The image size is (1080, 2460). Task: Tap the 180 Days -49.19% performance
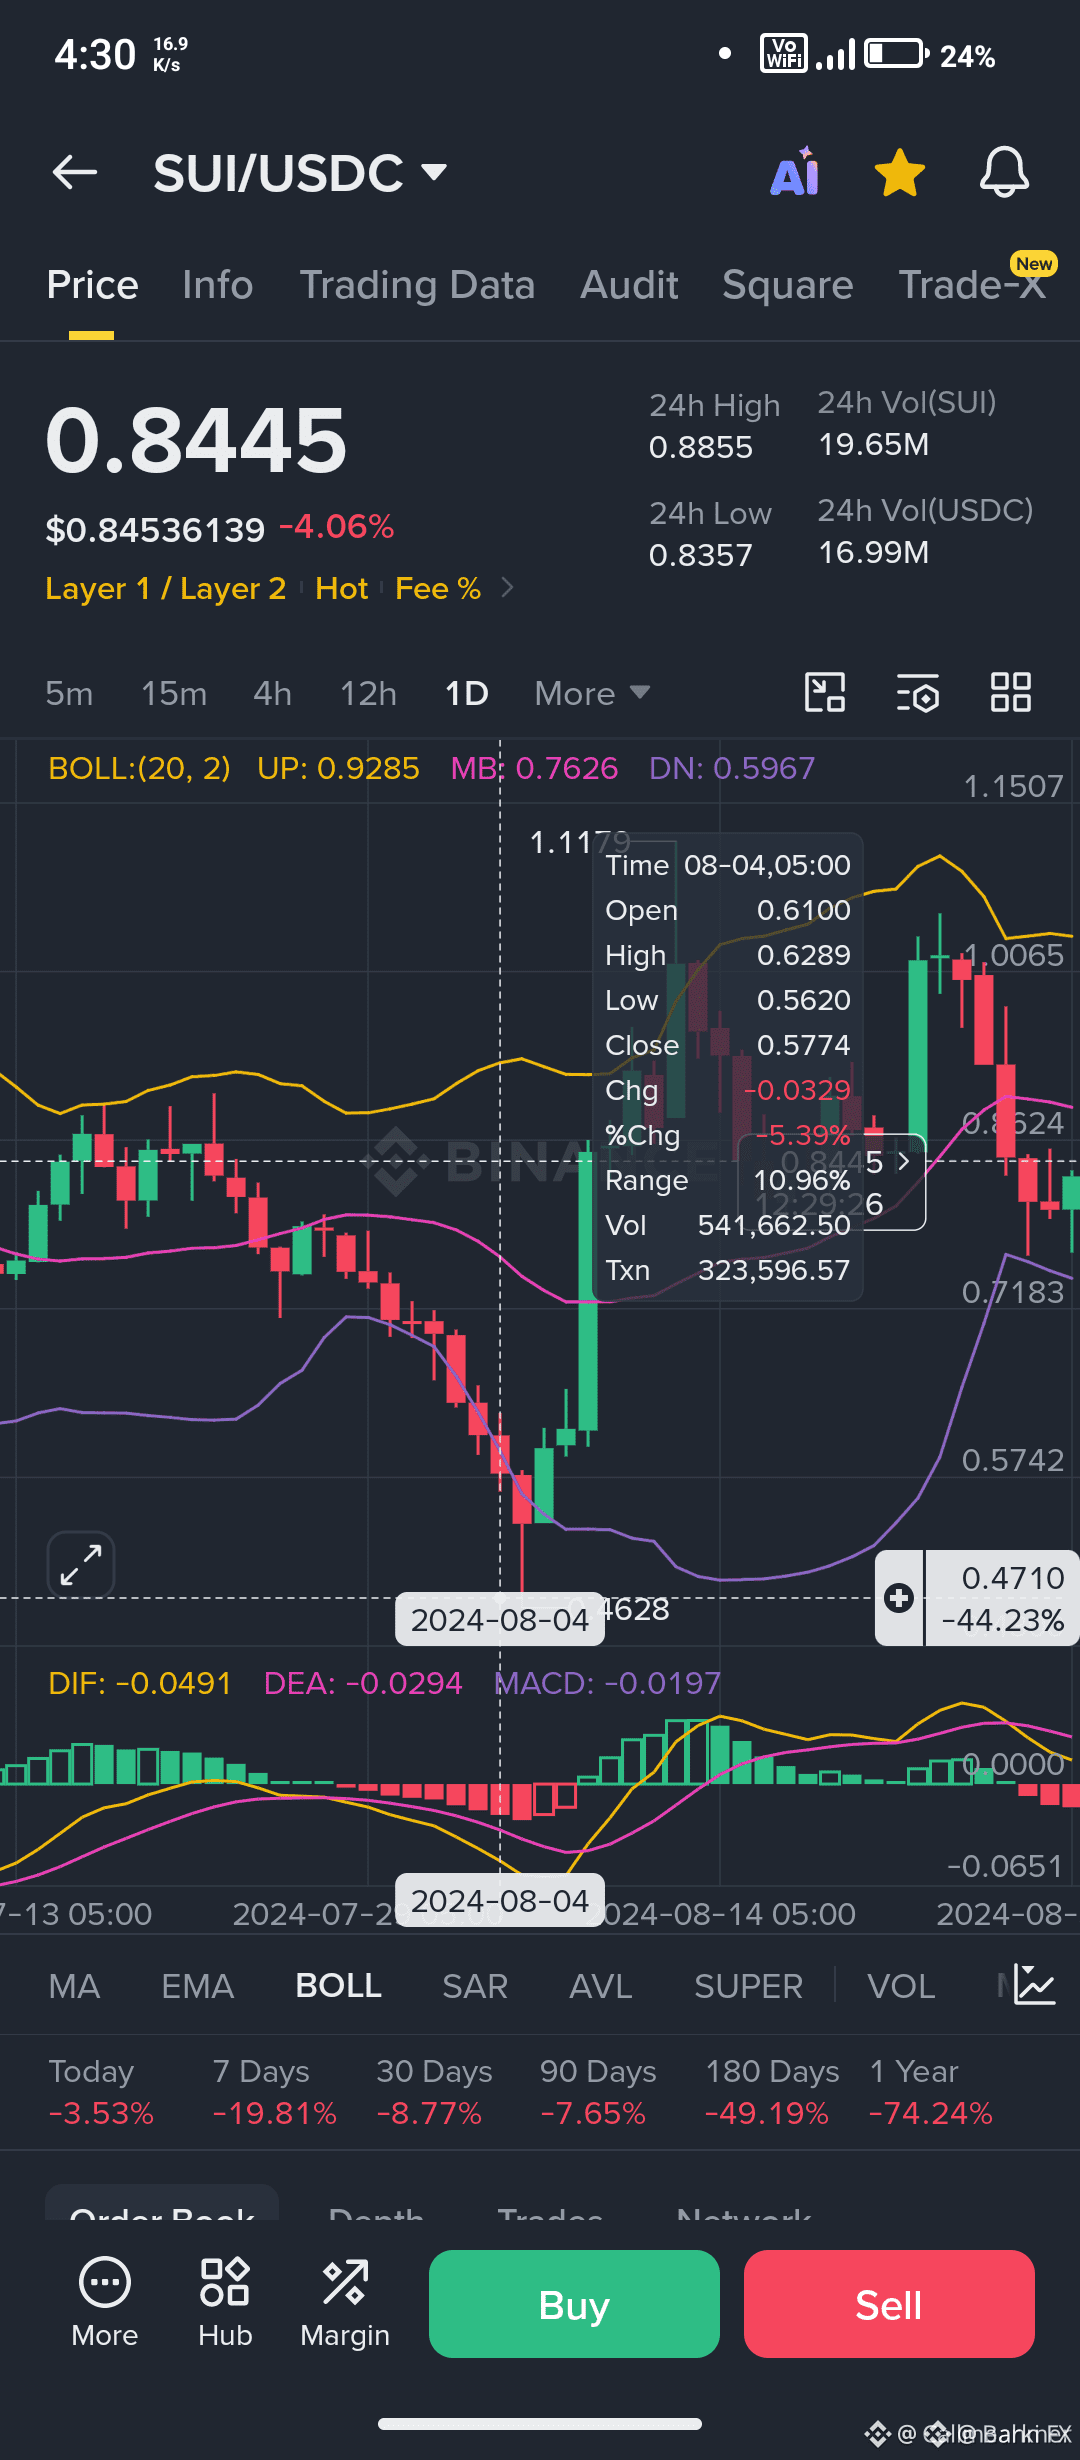(772, 2092)
